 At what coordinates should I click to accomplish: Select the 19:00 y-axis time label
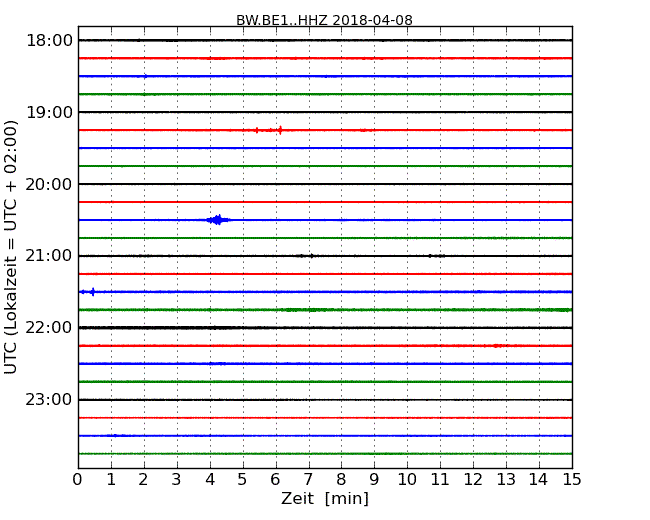pos(49,112)
